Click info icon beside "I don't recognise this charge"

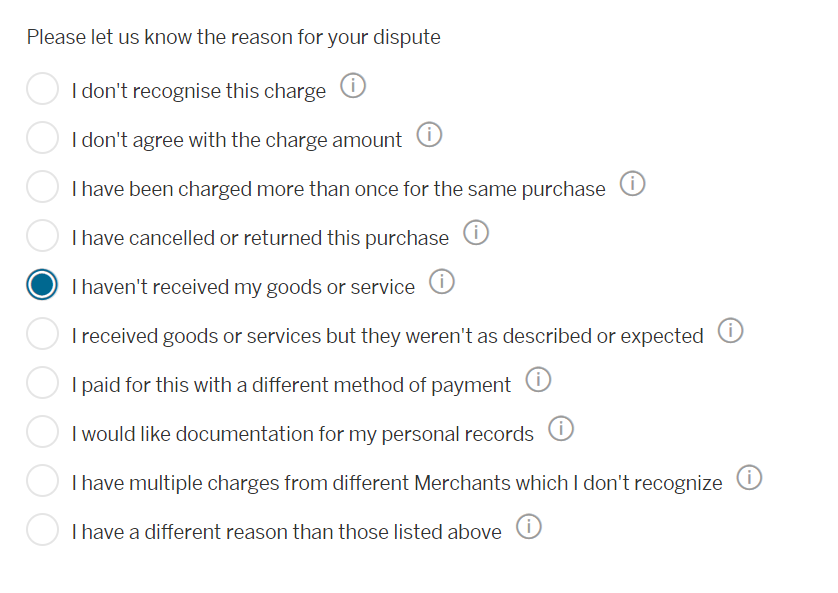(353, 87)
